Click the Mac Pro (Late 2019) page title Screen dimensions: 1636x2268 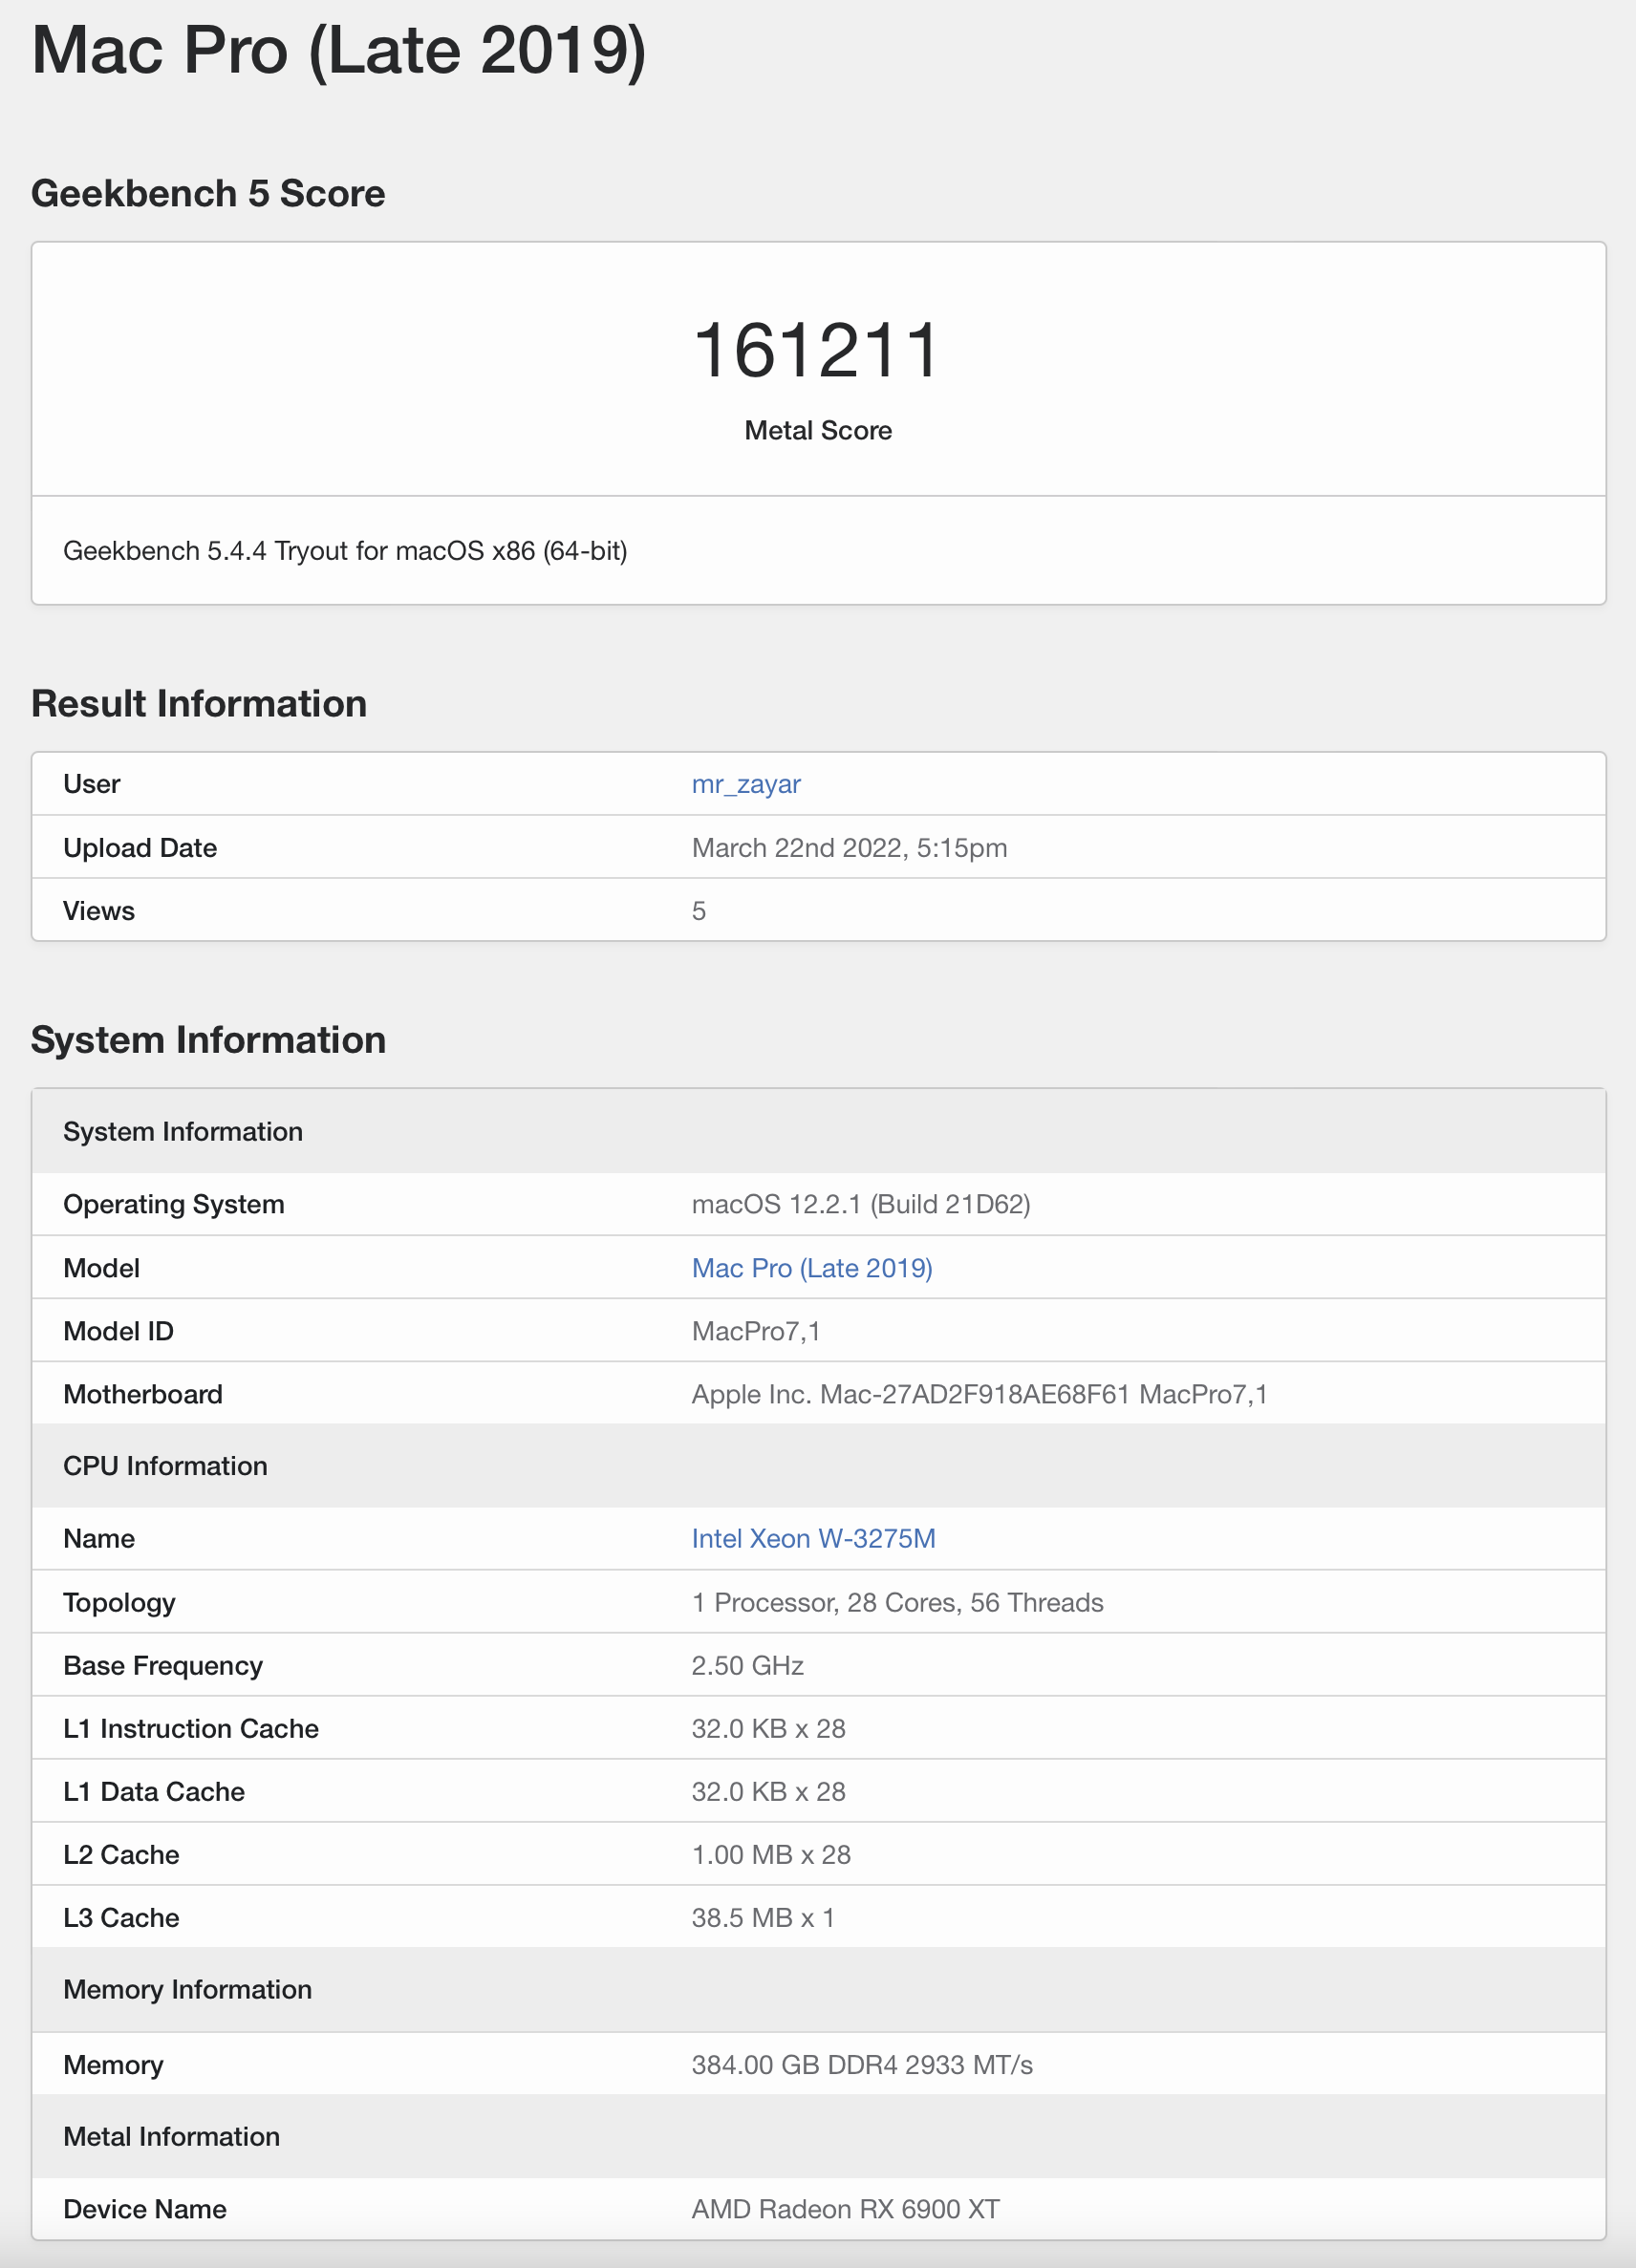[339, 50]
